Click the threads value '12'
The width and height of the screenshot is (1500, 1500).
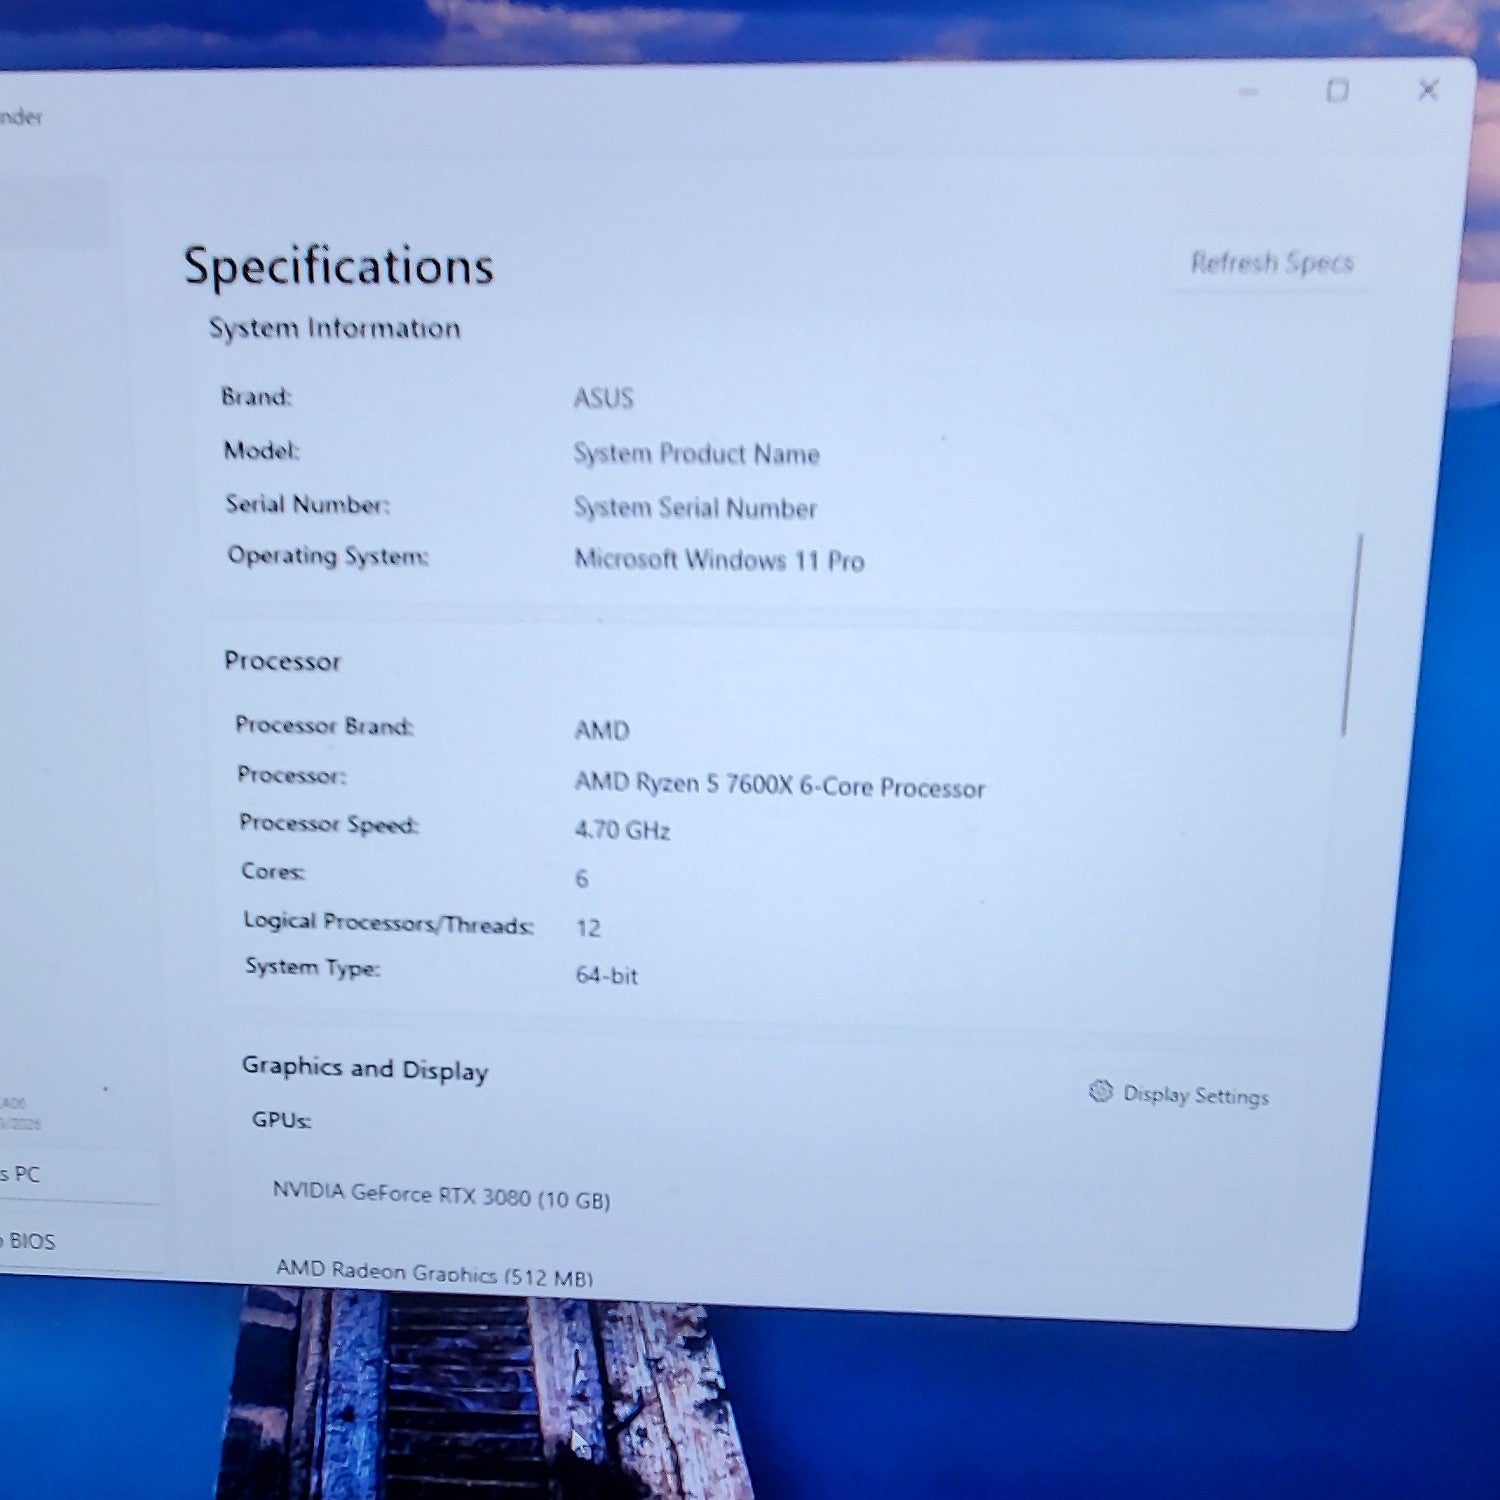click(x=588, y=928)
